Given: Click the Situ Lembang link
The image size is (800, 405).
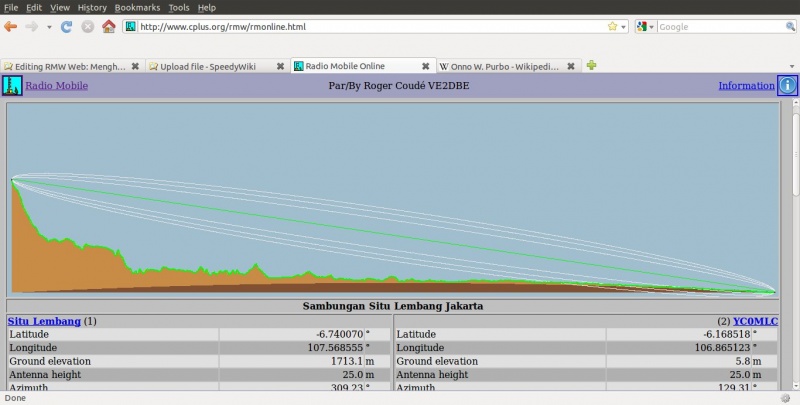Looking at the screenshot, I should pyautogui.click(x=44, y=321).
